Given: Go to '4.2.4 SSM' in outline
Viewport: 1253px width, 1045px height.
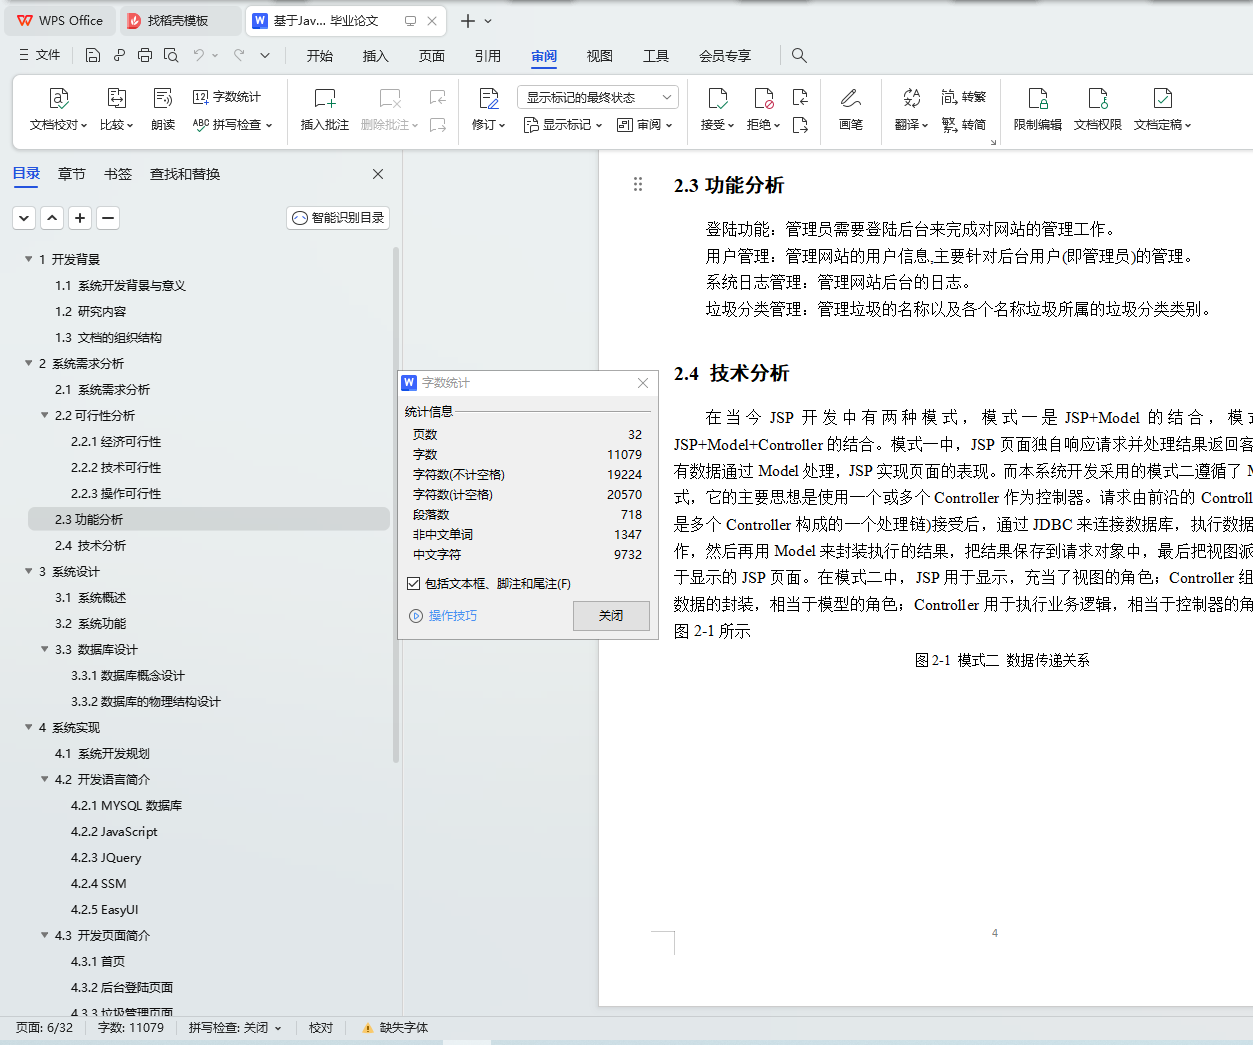Looking at the screenshot, I should 98,883.
